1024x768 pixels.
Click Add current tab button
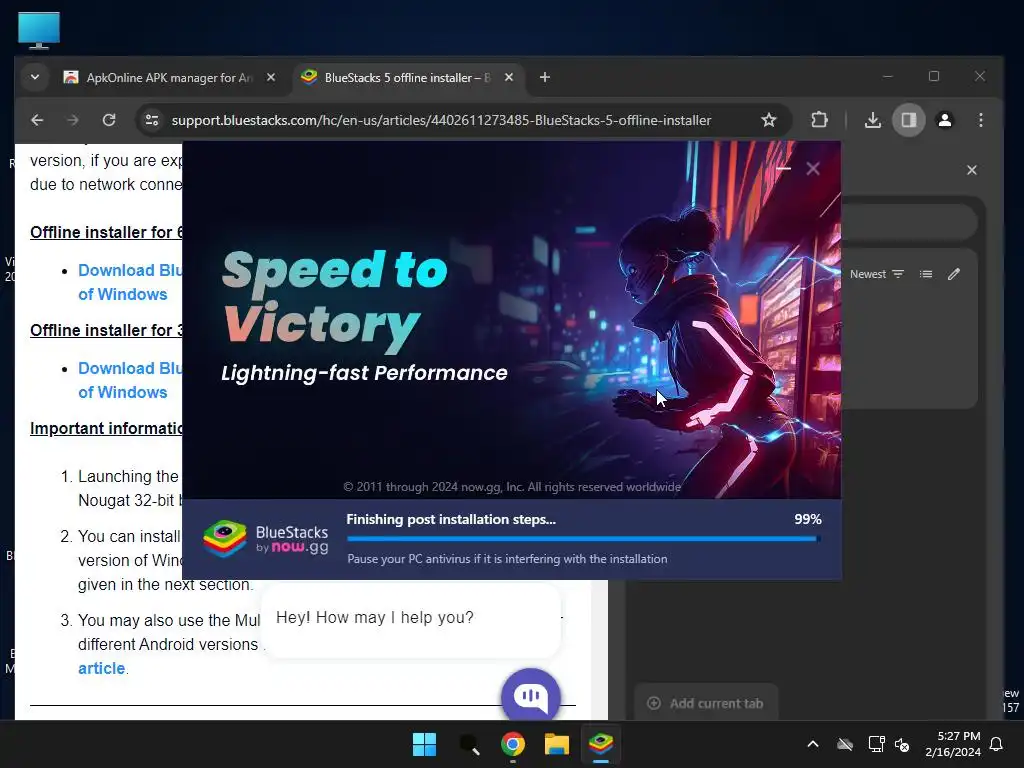point(706,703)
